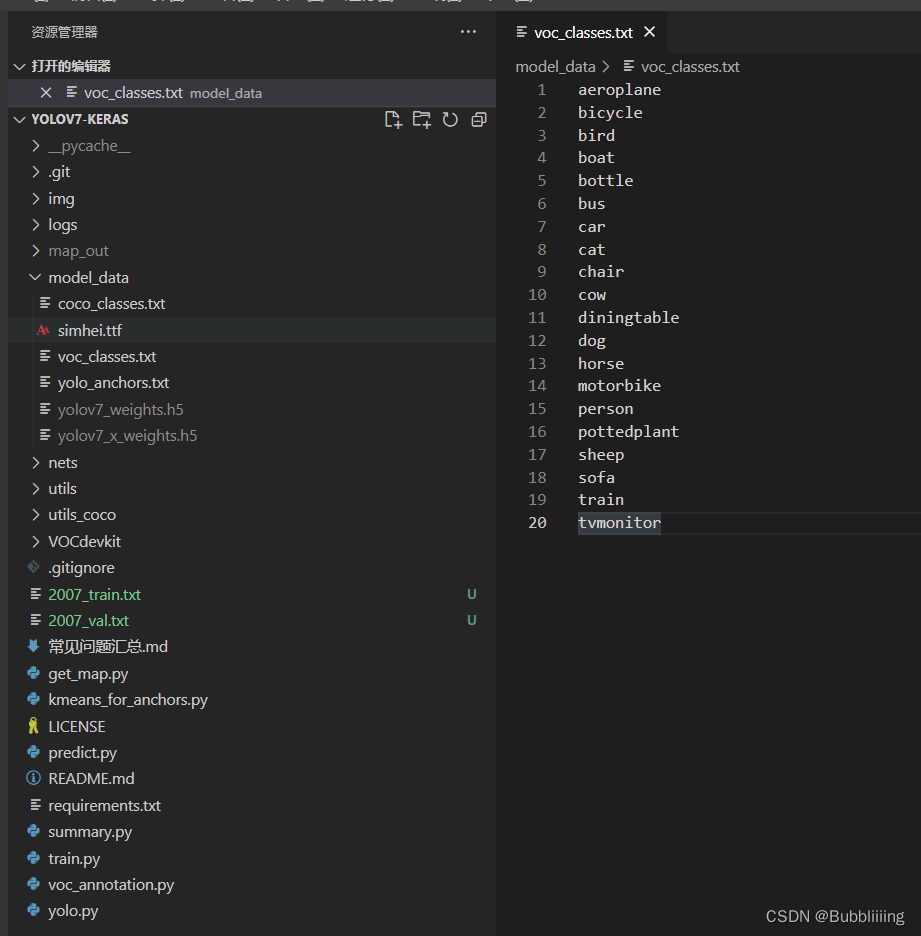Expand the logs folder
The image size is (921, 936).
tap(36, 224)
